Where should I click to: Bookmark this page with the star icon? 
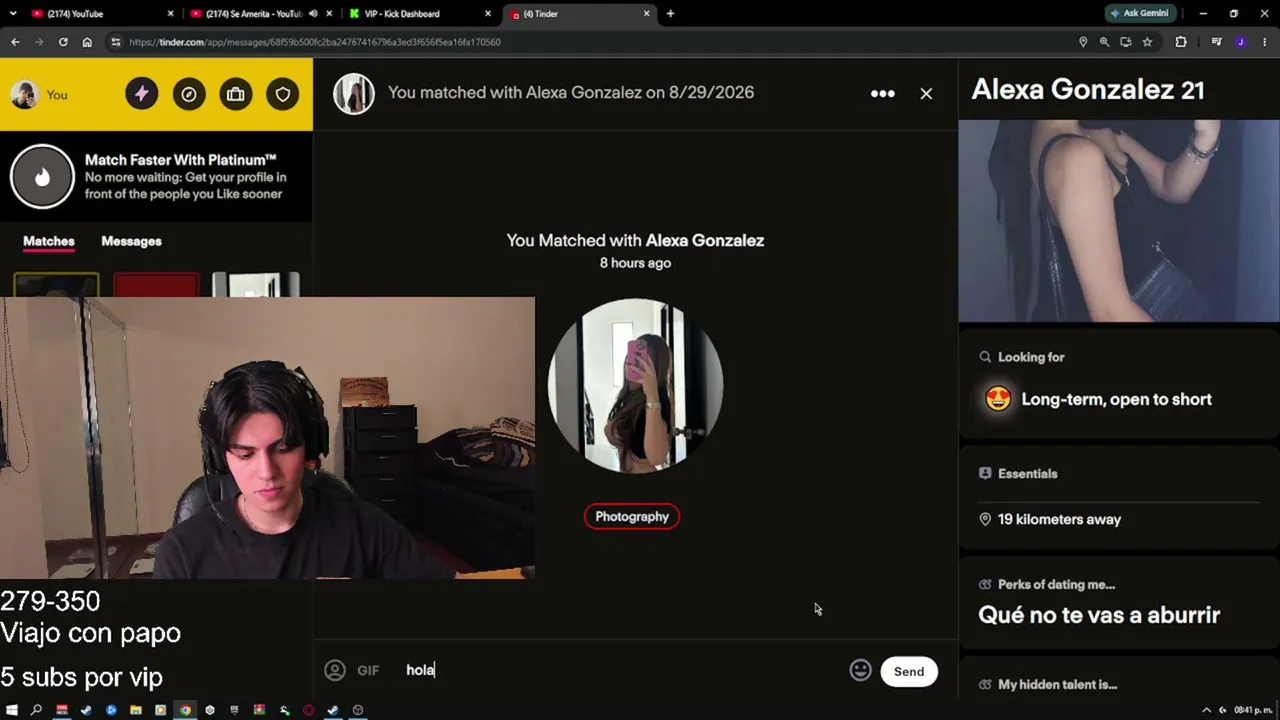1147,42
